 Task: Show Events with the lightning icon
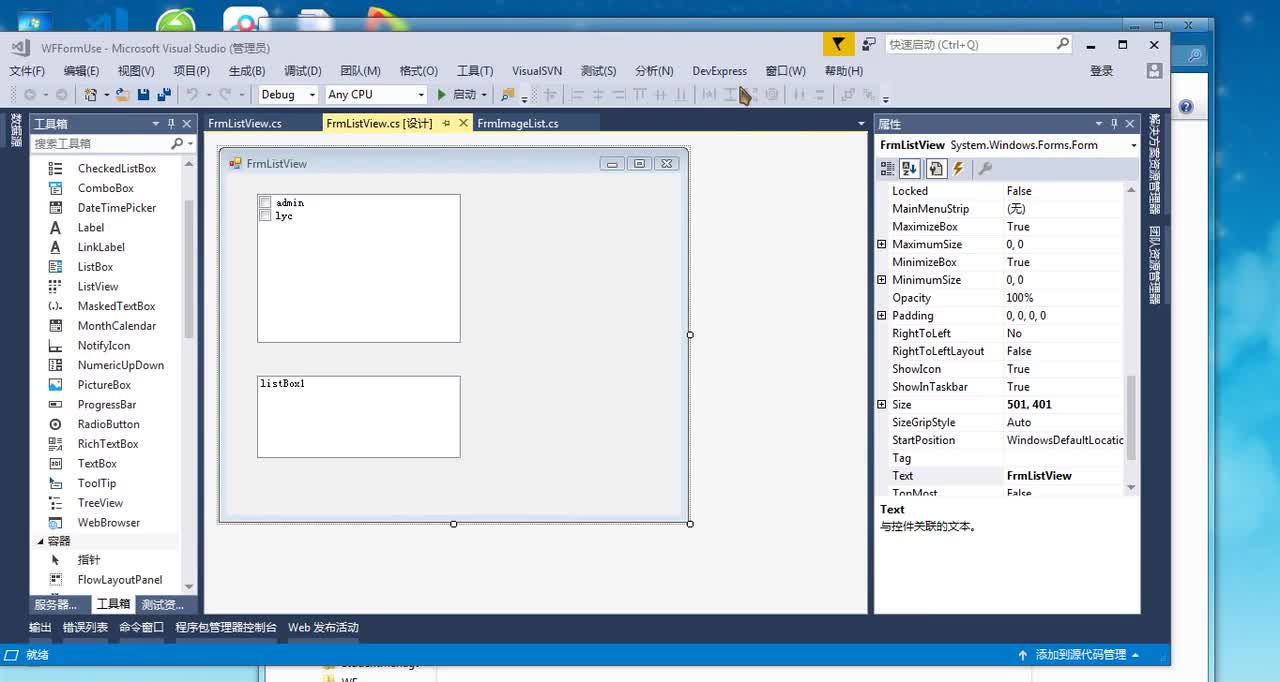958,169
